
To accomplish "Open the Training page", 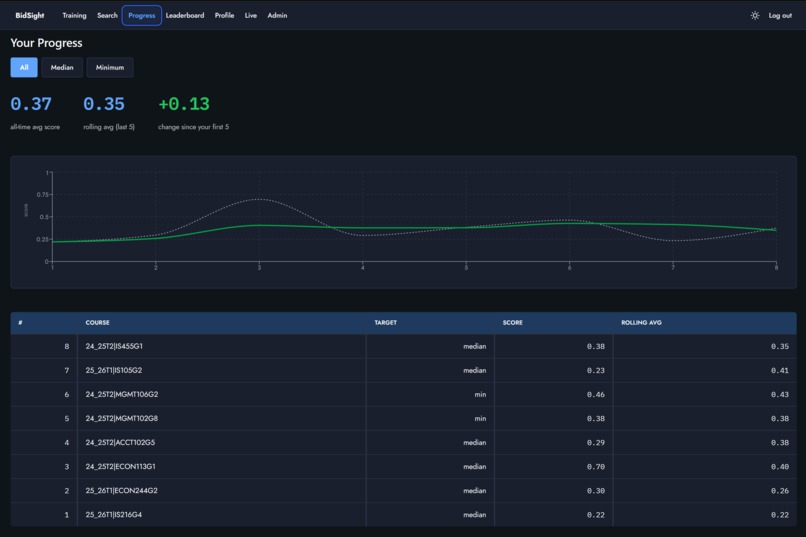I will pyautogui.click(x=75, y=15).
